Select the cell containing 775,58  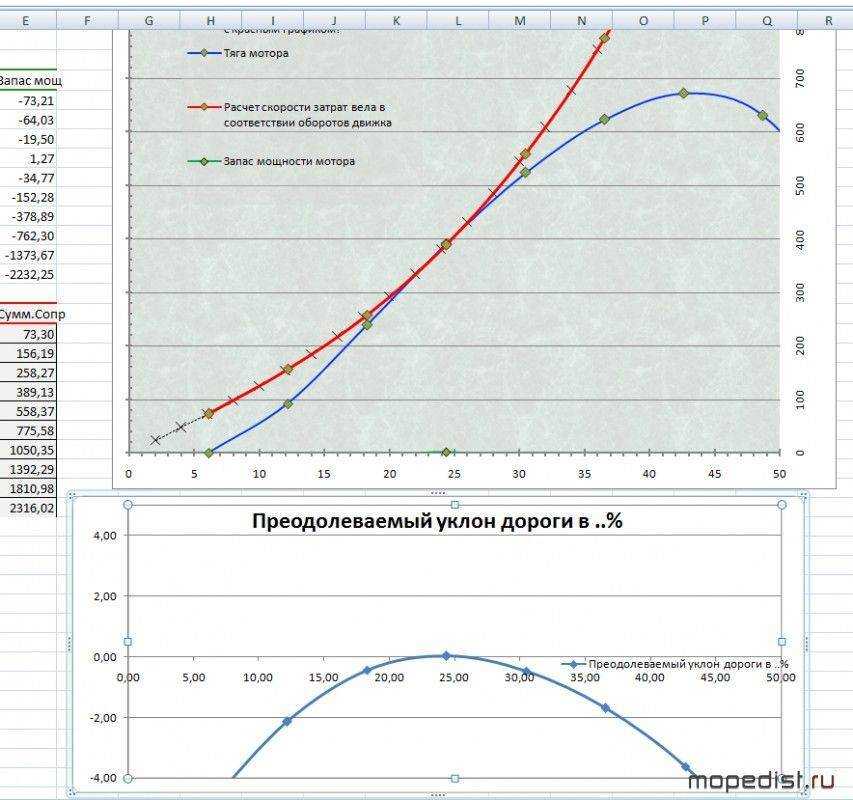(28, 431)
